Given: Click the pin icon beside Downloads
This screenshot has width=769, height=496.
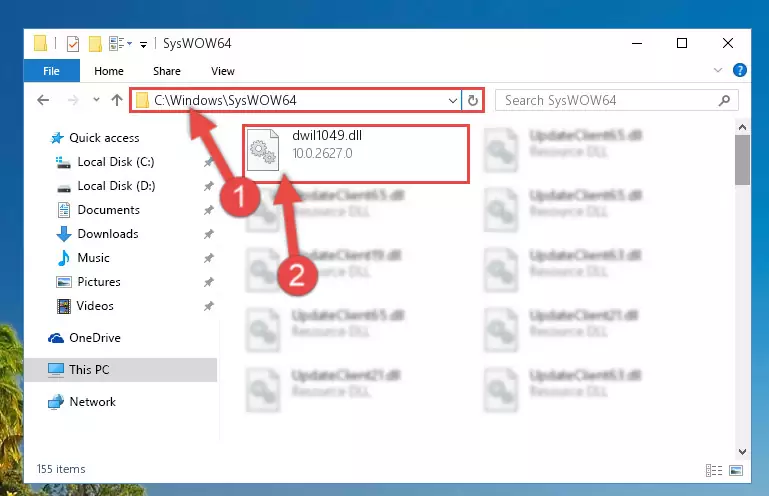Looking at the screenshot, I should point(209,234).
